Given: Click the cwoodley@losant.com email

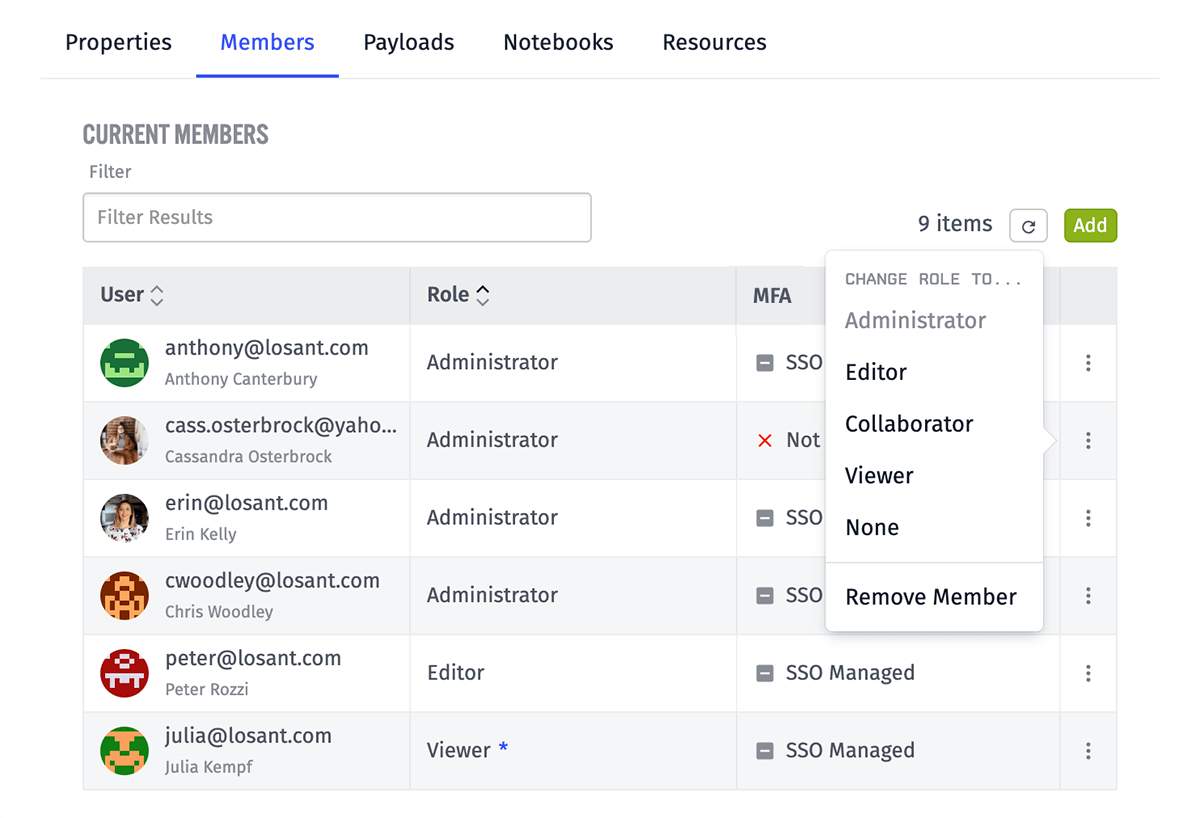Looking at the screenshot, I should tap(272, 580).
